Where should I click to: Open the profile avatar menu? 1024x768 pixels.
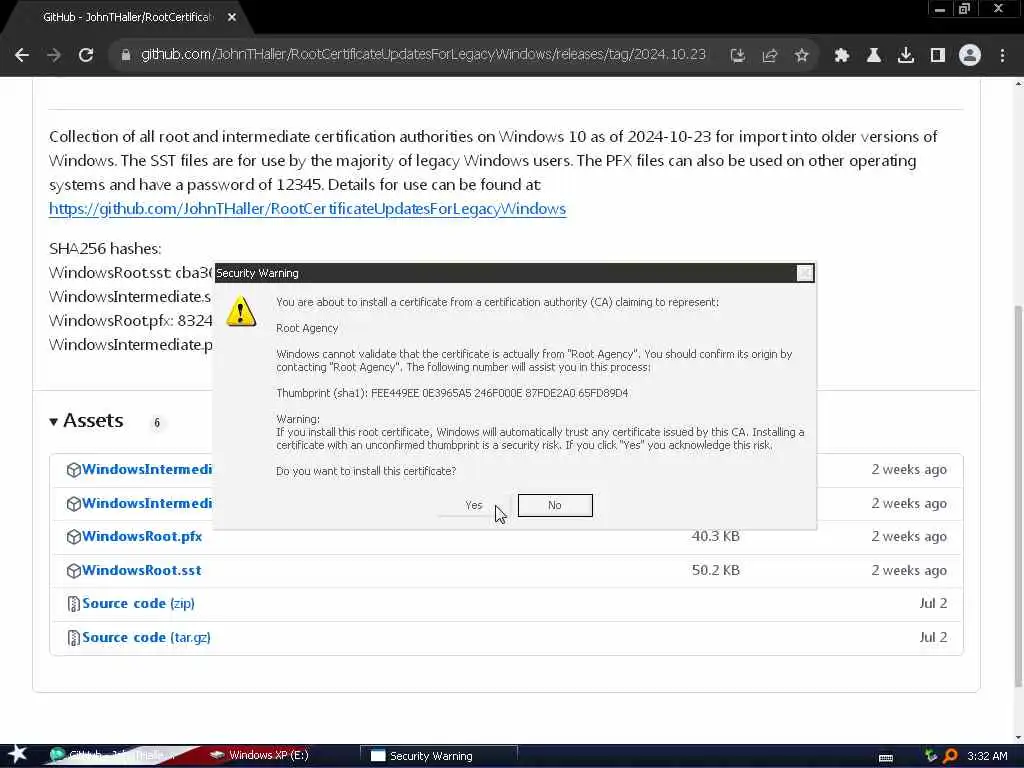coord(970,56)
